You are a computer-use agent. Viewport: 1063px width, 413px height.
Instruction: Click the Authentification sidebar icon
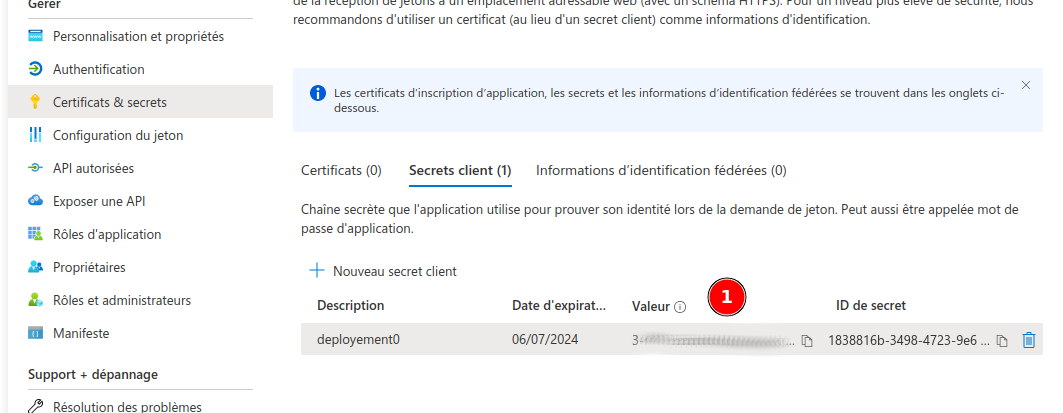pos(35,69)
